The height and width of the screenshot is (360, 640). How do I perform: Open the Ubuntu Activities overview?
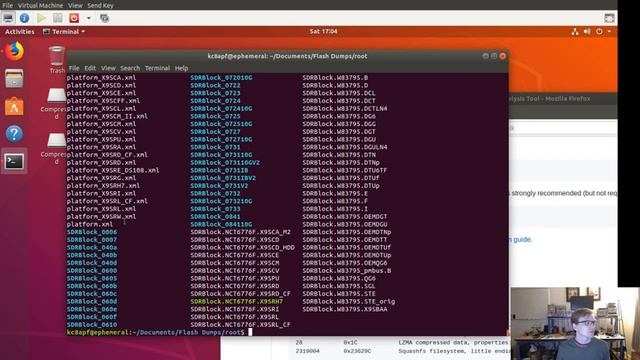[20, 31]
